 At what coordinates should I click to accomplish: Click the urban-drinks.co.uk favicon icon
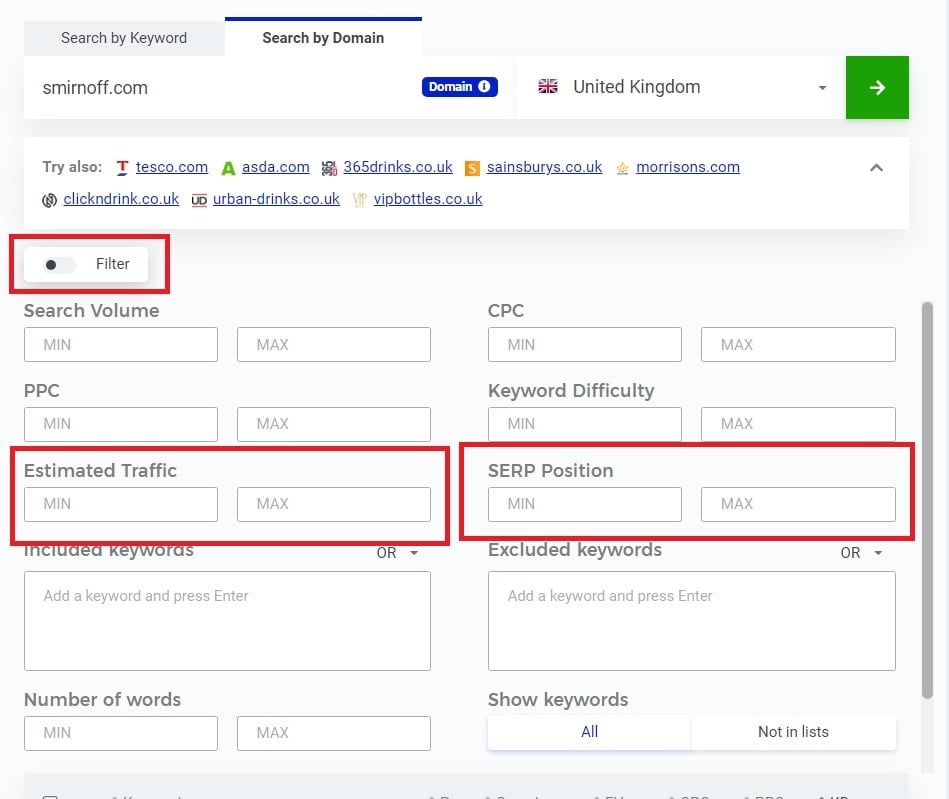[x=198, y=199]
